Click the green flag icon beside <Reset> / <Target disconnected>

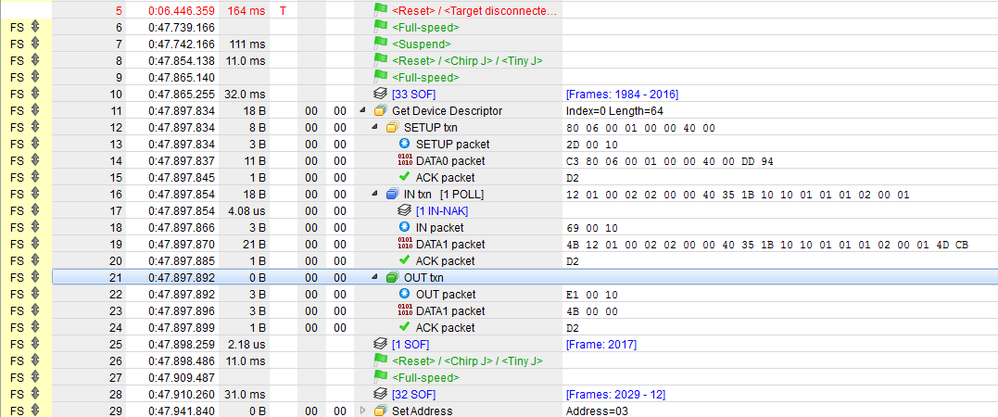pyautogui.click(x=380, y=10)
